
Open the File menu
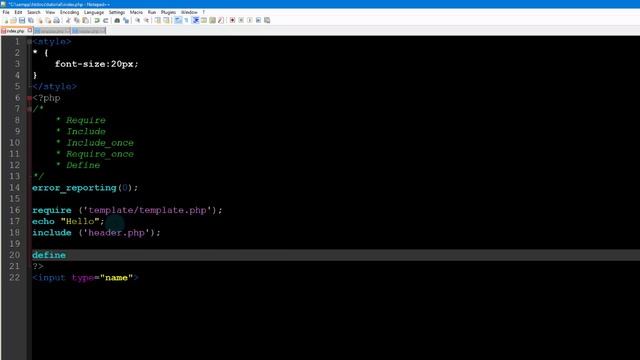point(6,12)
